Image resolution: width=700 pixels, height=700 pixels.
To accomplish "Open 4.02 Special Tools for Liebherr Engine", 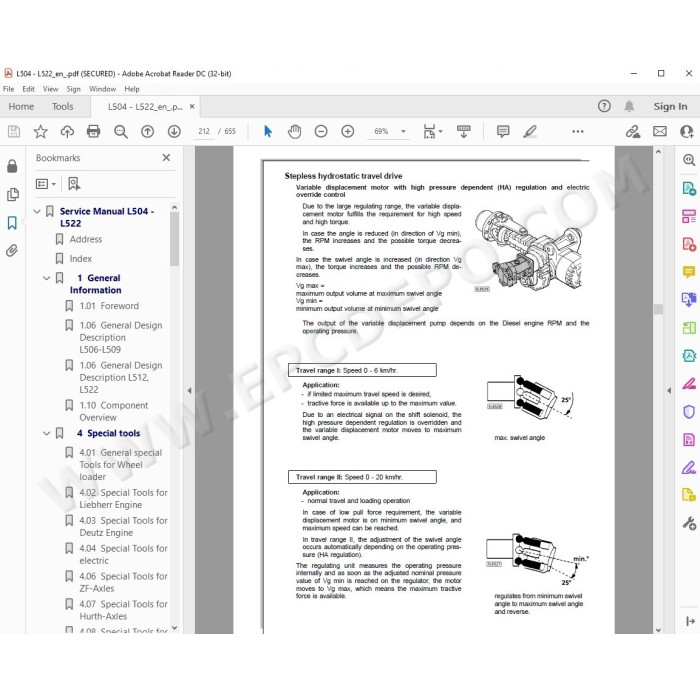I will 123,498.
